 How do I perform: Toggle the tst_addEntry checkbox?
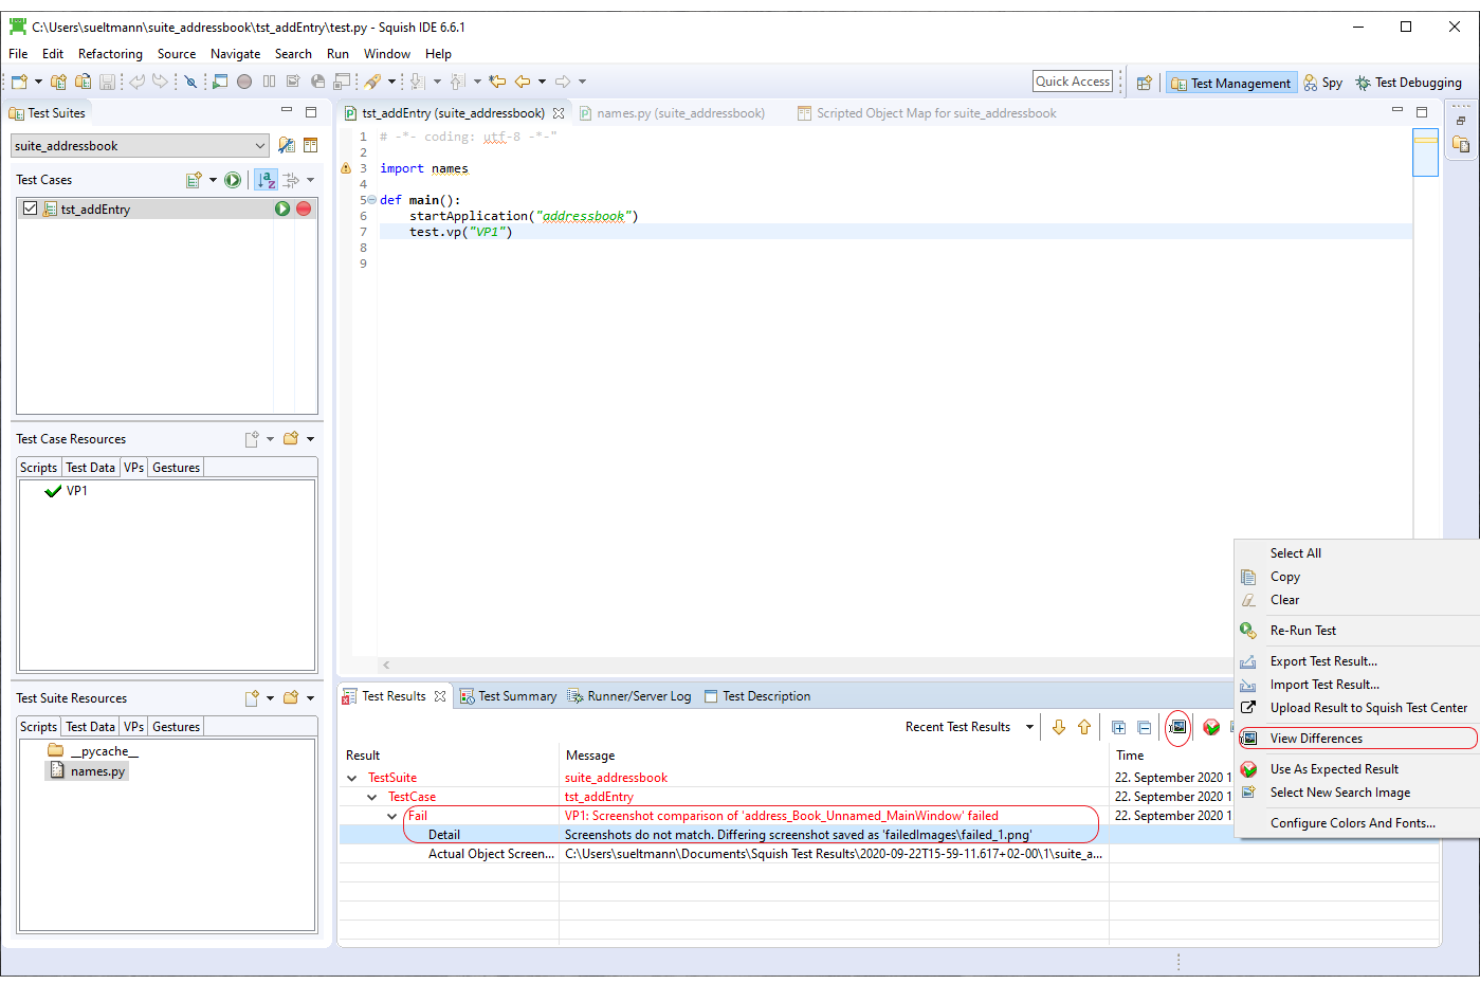(30, 209)
